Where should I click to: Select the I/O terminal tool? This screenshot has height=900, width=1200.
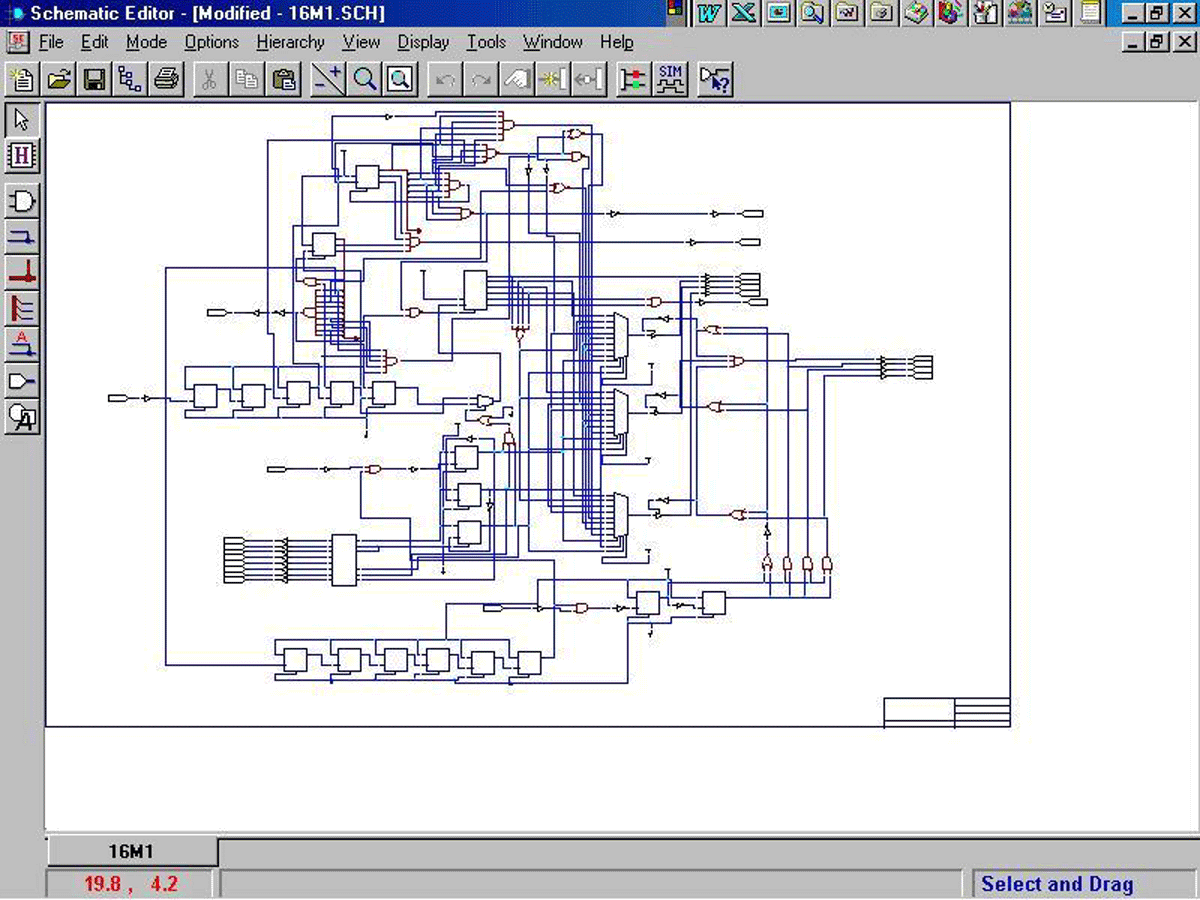tap(22, 380)
